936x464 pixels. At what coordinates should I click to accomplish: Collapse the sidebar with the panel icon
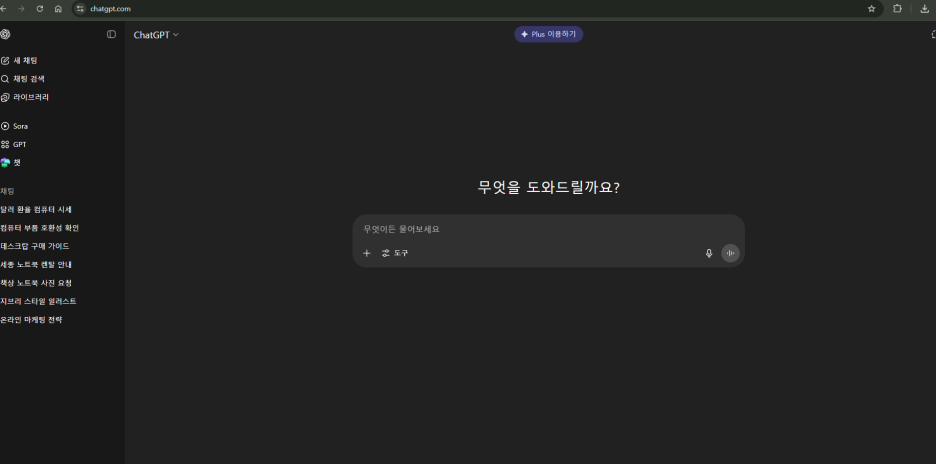pyautogui.click(x=111, y=35)
